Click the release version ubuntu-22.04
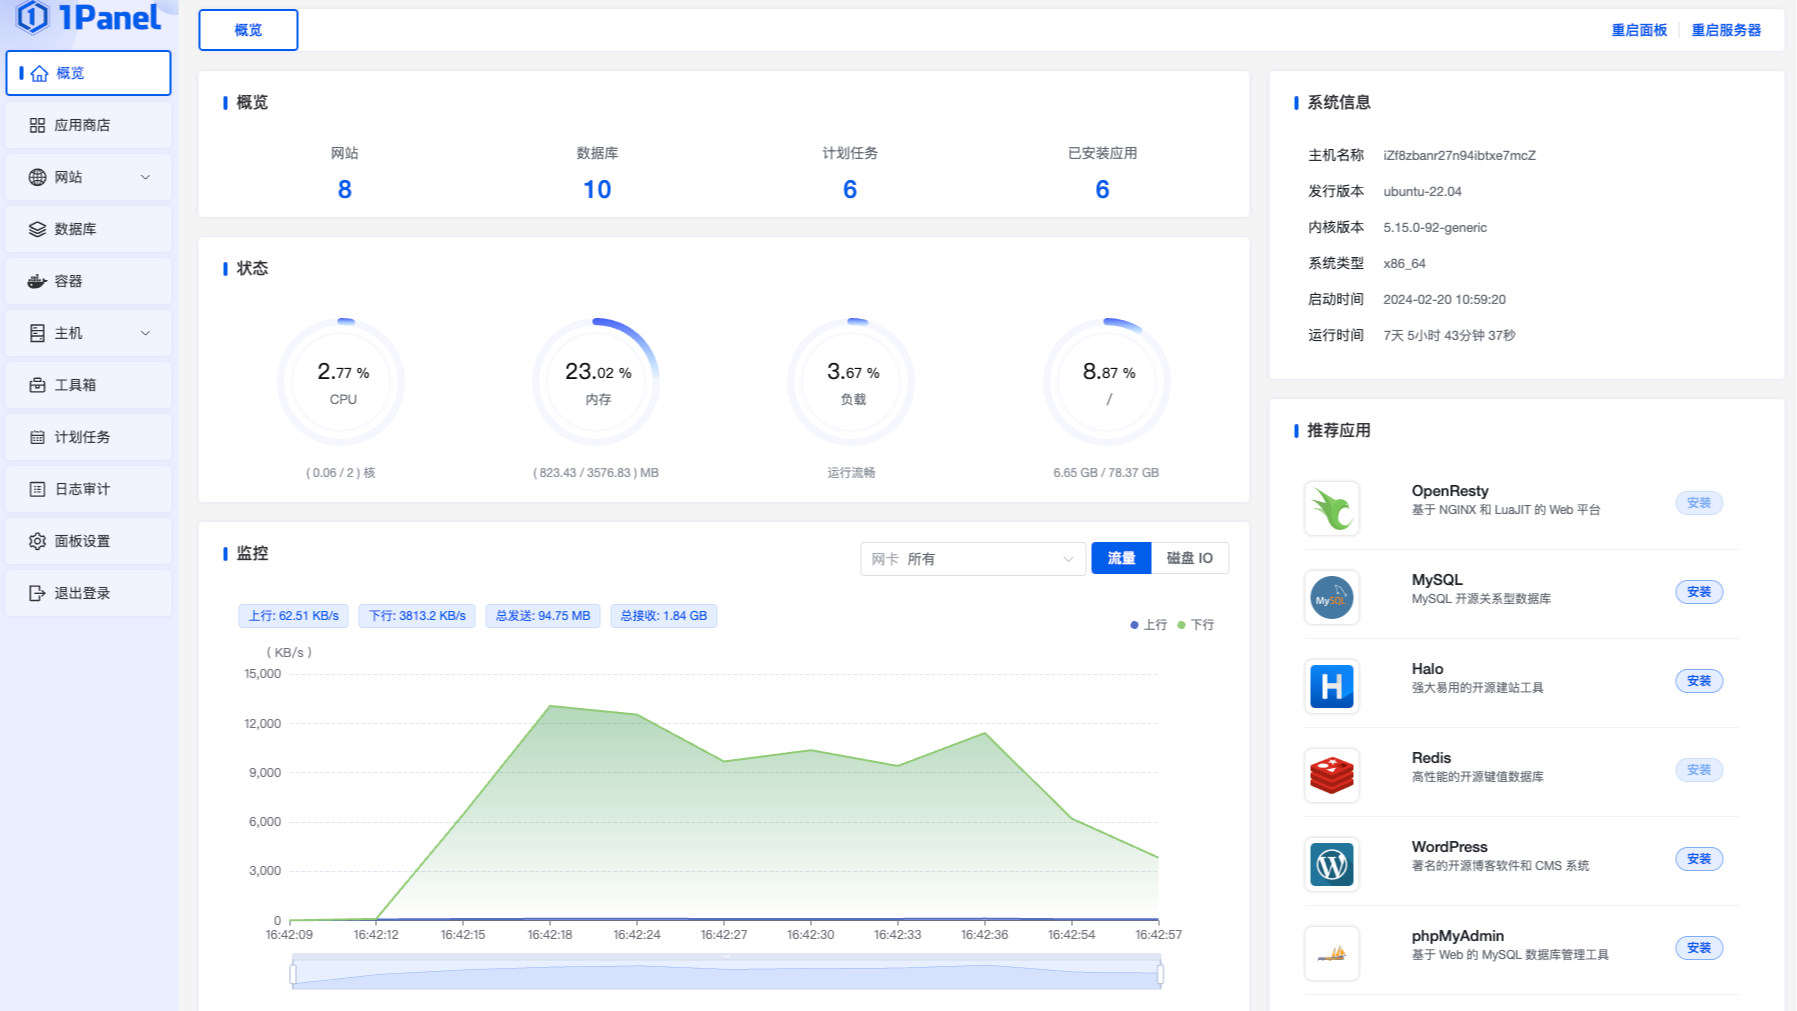The width and height of the screenshot is (1797, 1011). [x=1422, y=192]
